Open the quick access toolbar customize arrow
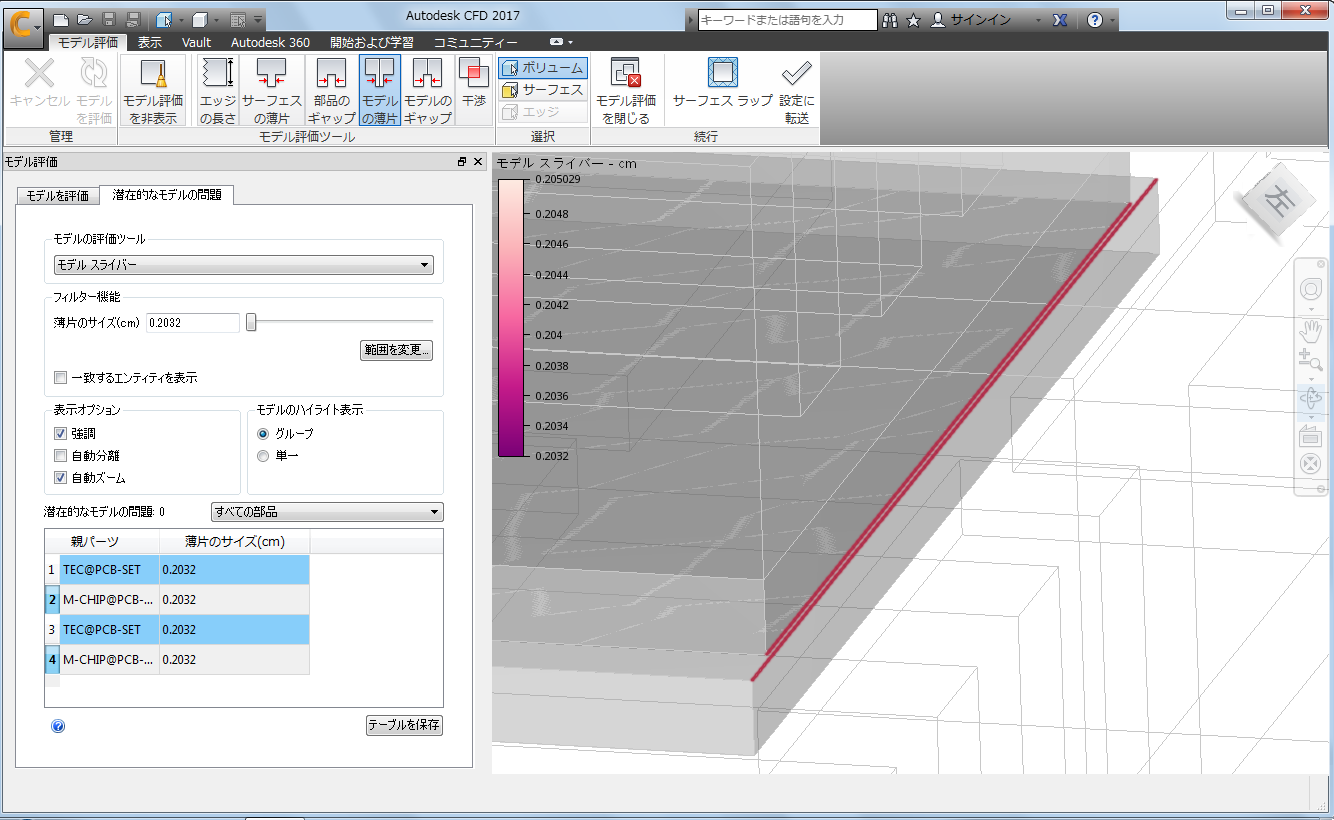This screenshot has width=1334, height=820. tap(259, 20)
